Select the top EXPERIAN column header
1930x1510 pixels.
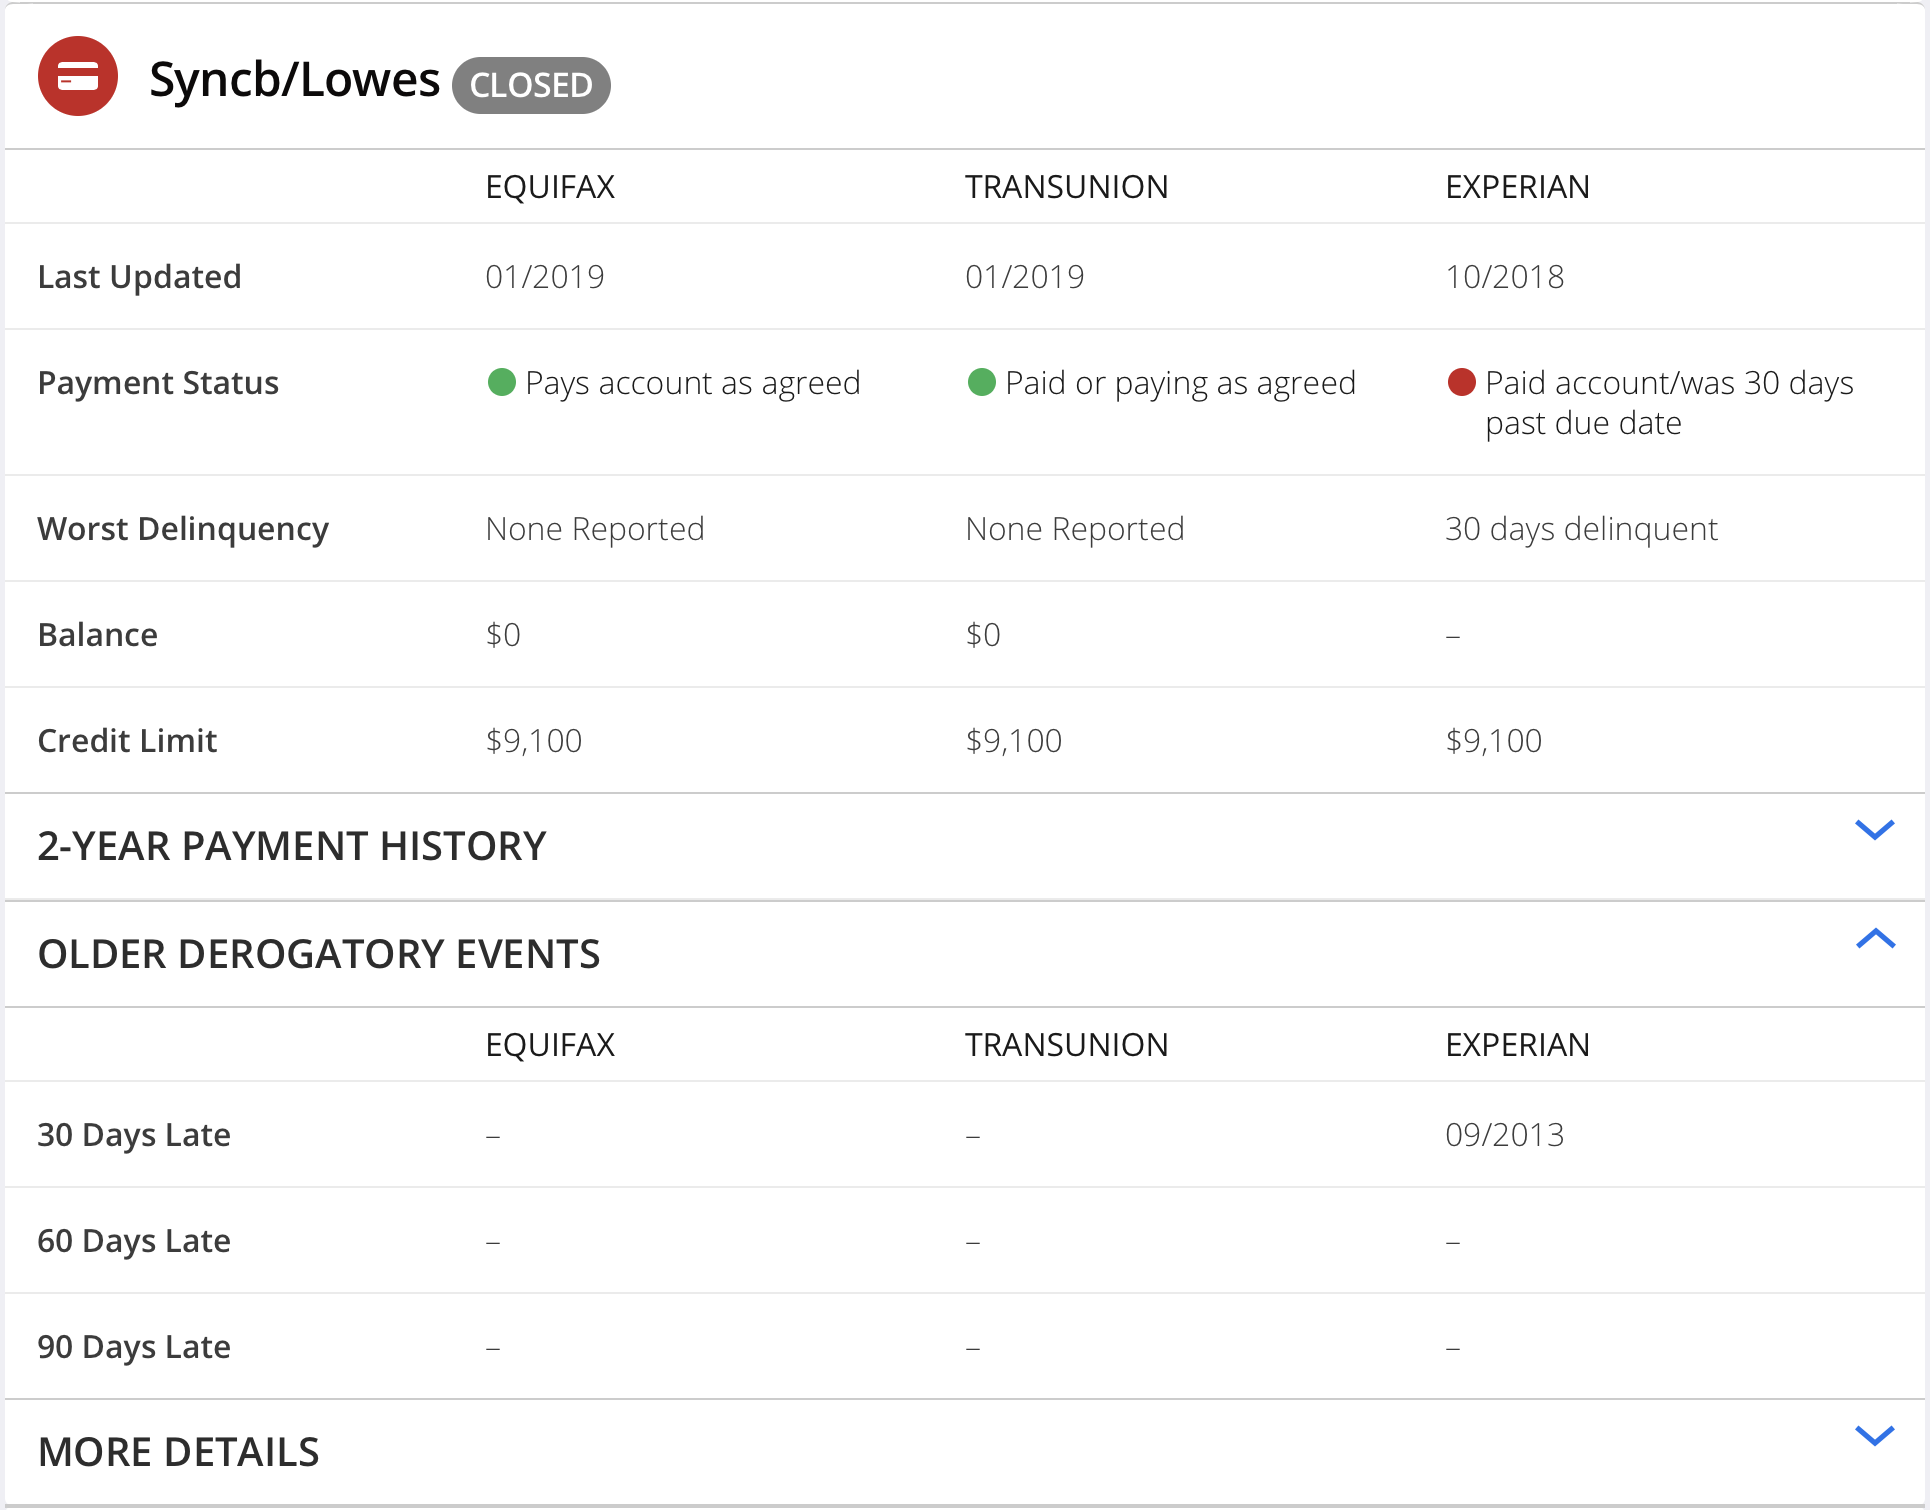point(1517,187)
